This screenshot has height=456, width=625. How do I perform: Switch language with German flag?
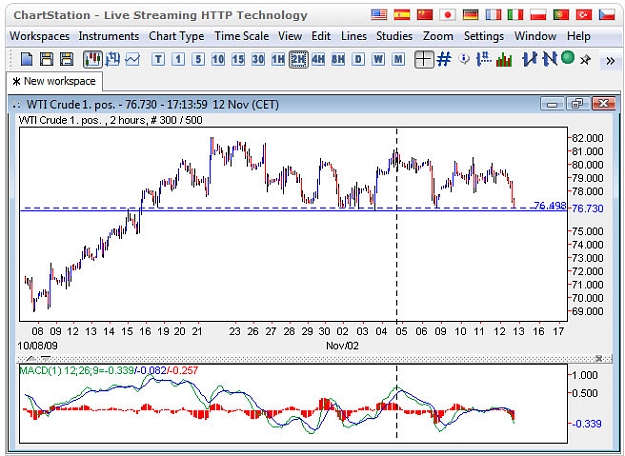click(470, 15)
